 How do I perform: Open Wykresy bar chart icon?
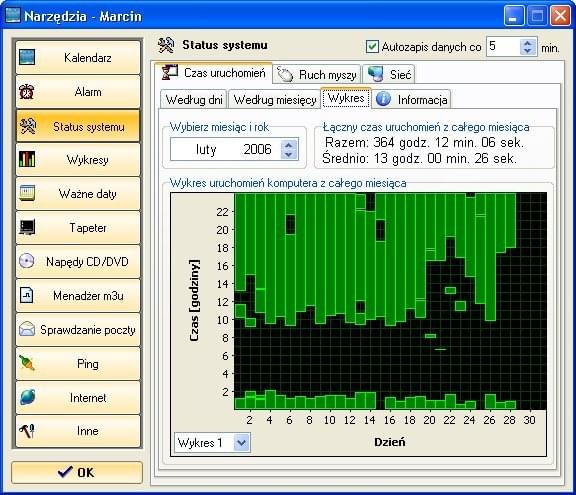point(27,159)
